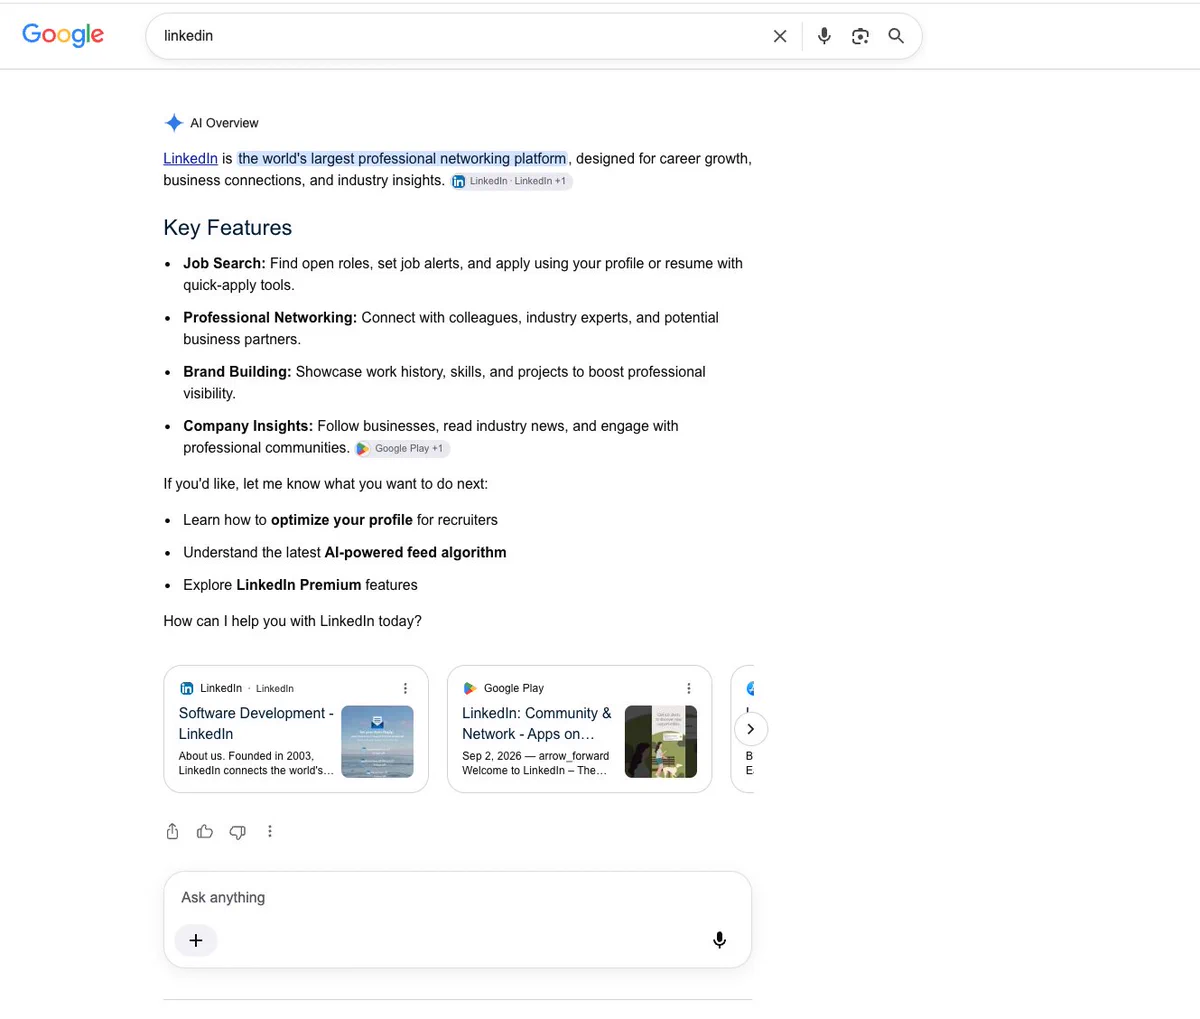Click 'How can I help you with LinkedIn today?'
The width and height of the screenshot is (1200, 1019).
click(x=293, y=621)
